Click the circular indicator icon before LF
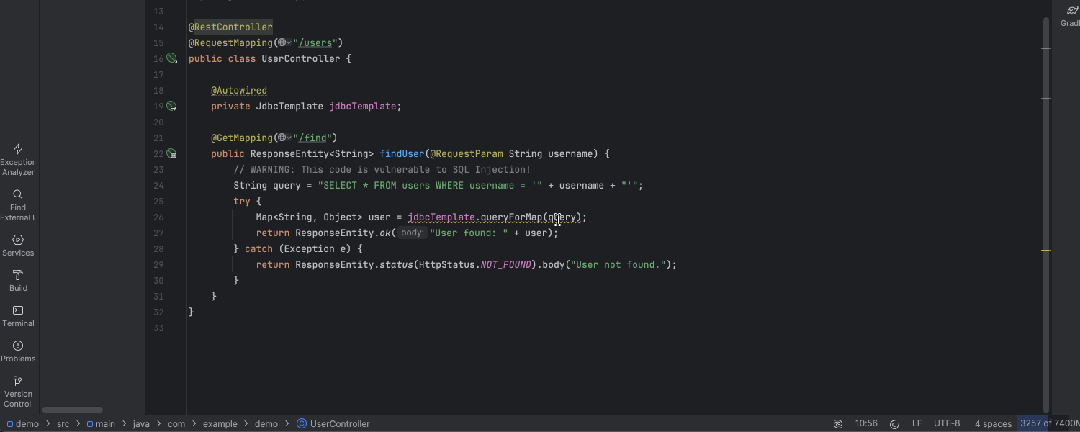Screen dimensions: 1080x432 pyautogui.click(x=895, y=424)
